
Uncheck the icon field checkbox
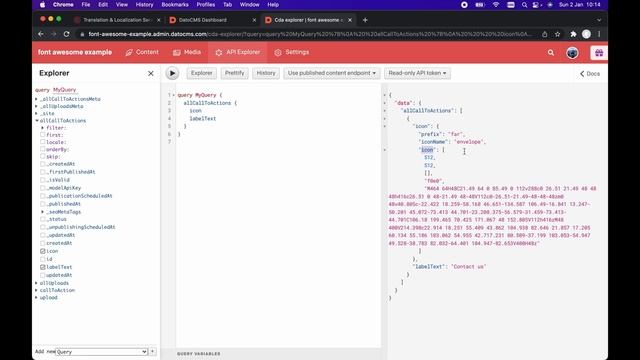[x=42, y=251]
